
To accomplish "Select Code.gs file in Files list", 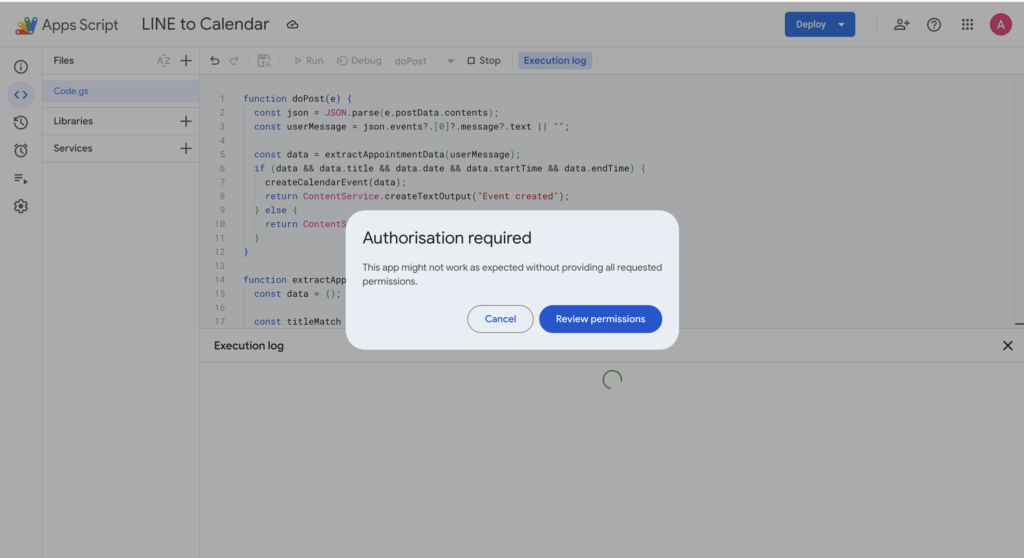I will 71,91.
